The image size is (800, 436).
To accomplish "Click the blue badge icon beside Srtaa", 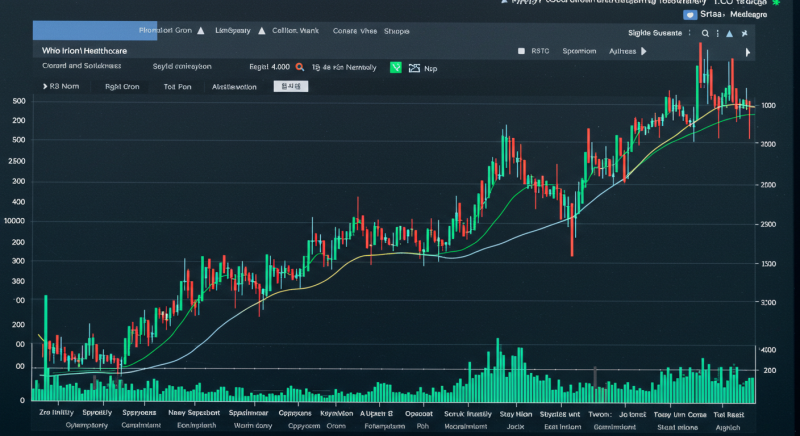I will (690, 15).
